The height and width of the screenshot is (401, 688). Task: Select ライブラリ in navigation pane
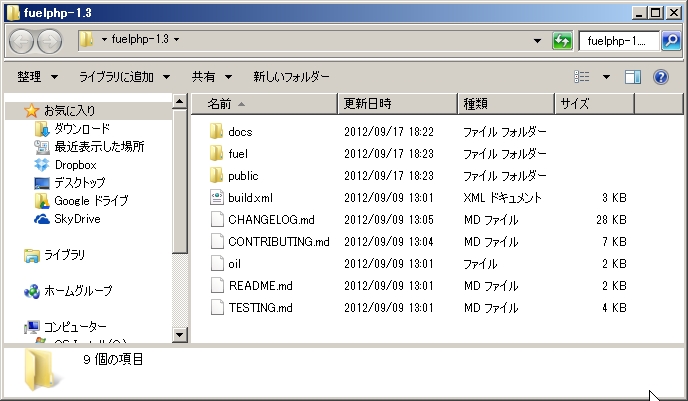click(x=64, y=255)
